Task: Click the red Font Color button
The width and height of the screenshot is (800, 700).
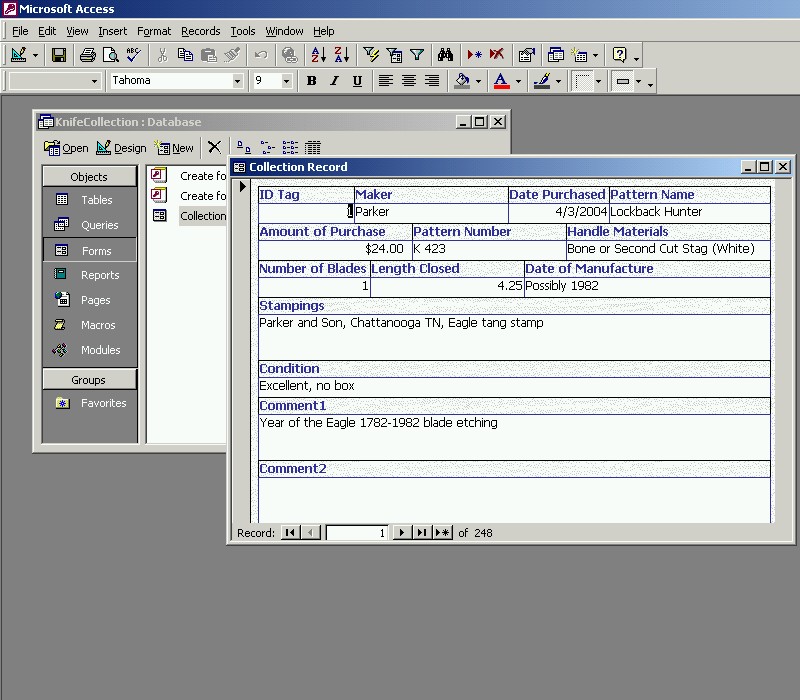Action: point(502,81)
